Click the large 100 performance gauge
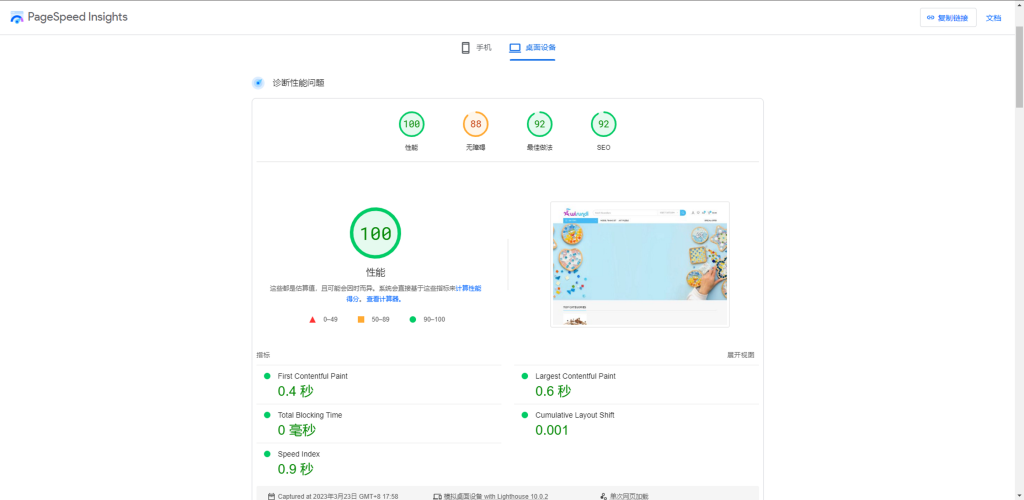The height and width of the screenshot is (500, 1024). click(x=375, y=233)
